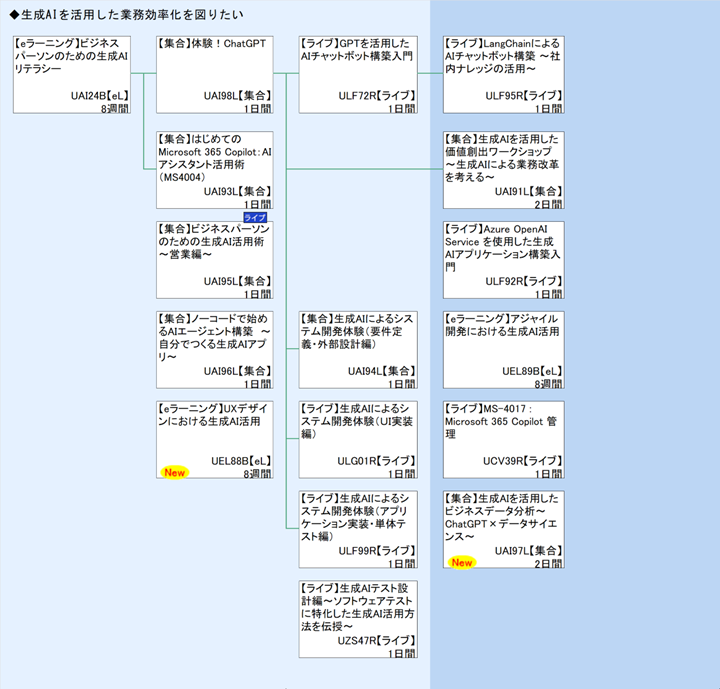Click the 2日間 duration on UAI97L box
Screen dimensions: 720x689
coord(548,564)
